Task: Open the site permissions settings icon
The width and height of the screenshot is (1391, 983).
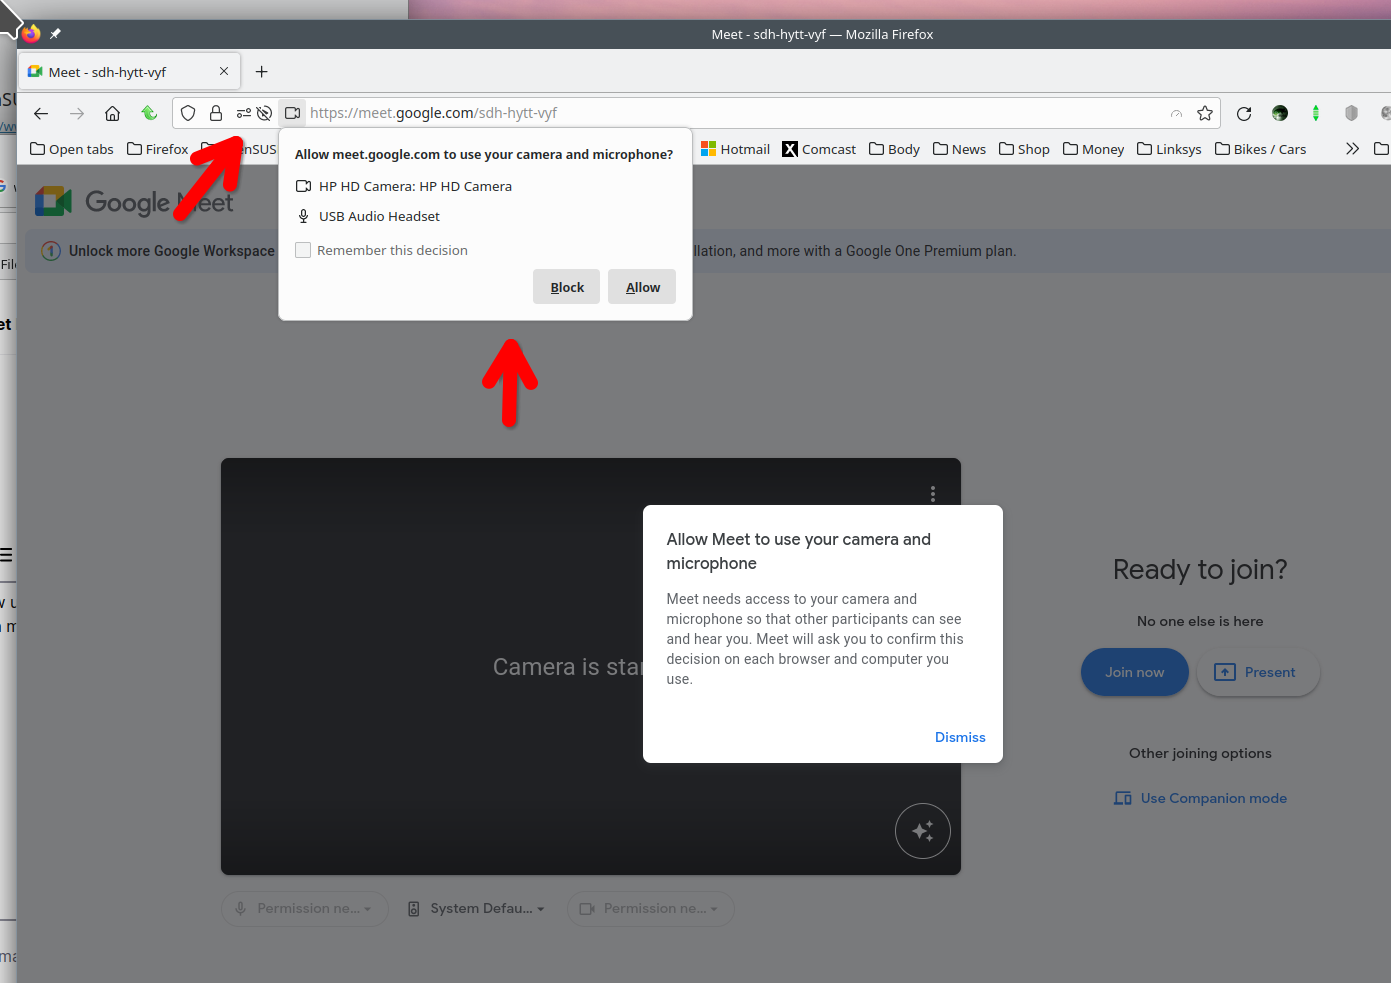Action: click(x=243, y=113)
